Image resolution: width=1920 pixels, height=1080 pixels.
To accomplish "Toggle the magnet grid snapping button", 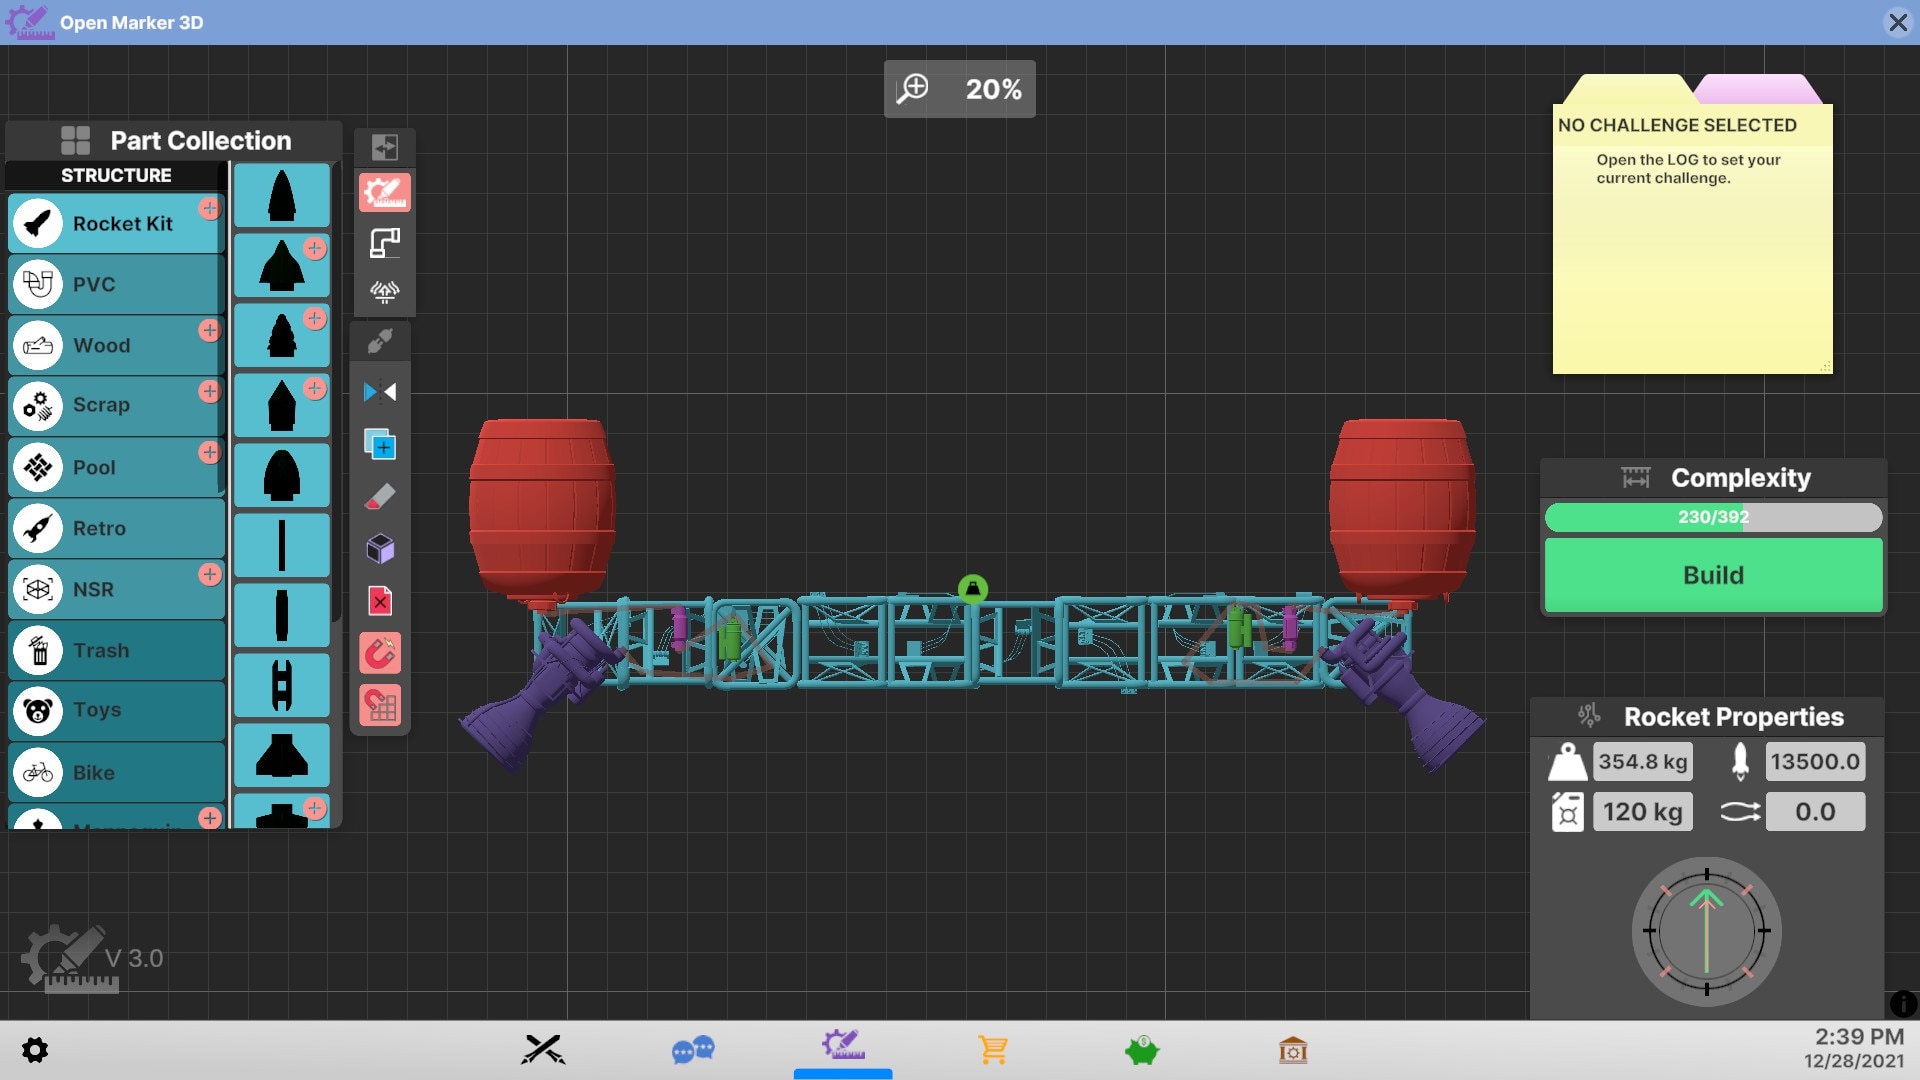I will (380, 706).
